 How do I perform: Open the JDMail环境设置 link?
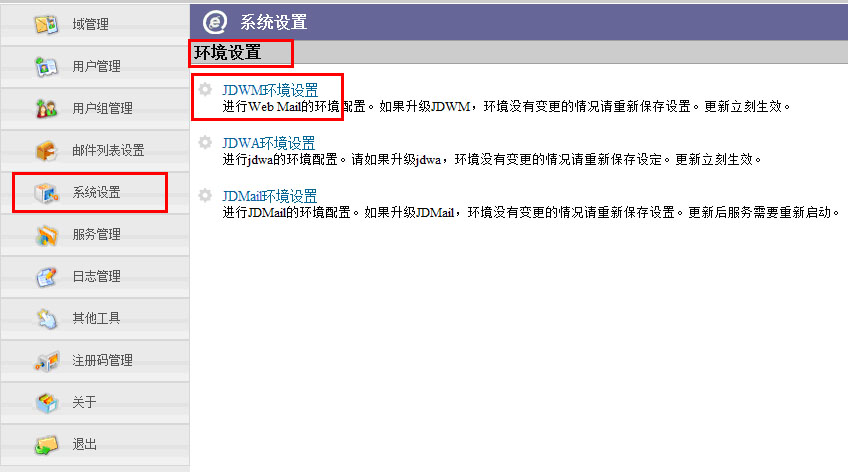pos(269,196)
